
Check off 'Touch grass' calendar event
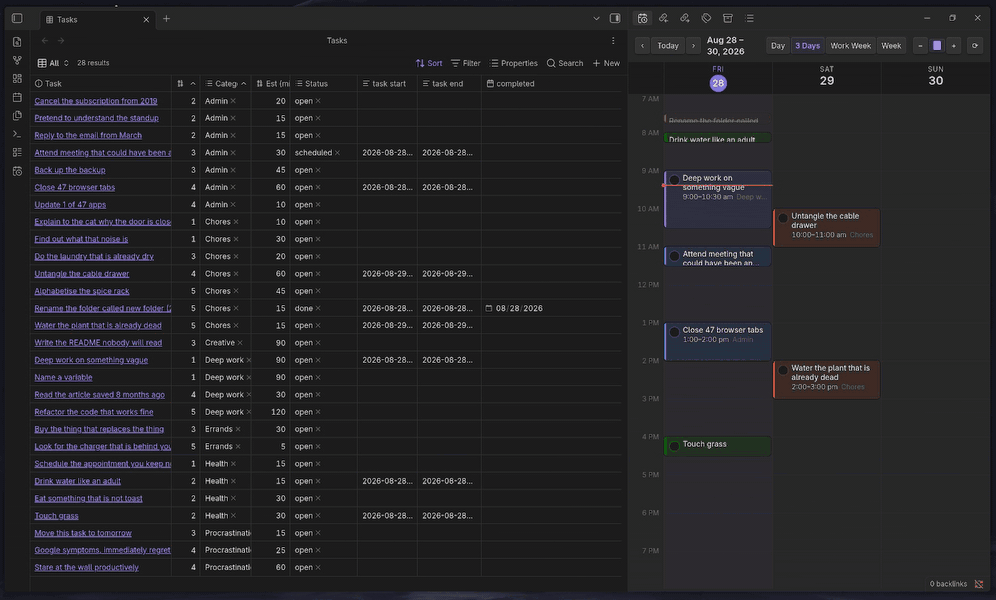coord(675,446)
